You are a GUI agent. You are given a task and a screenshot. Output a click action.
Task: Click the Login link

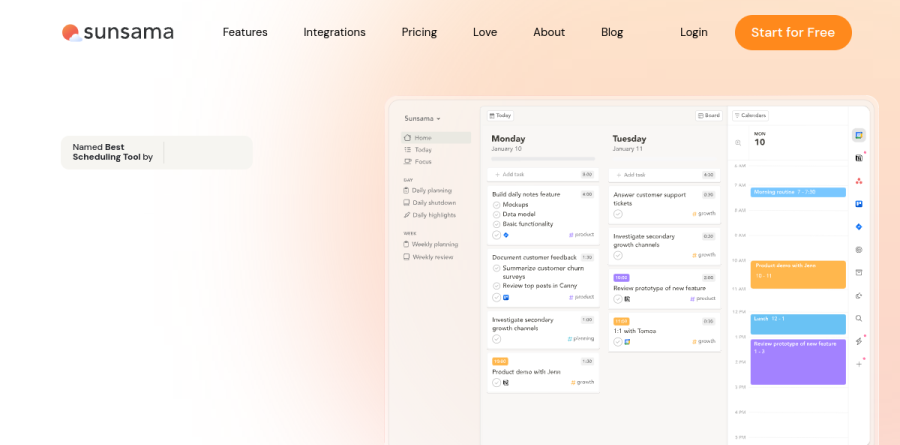694,32
